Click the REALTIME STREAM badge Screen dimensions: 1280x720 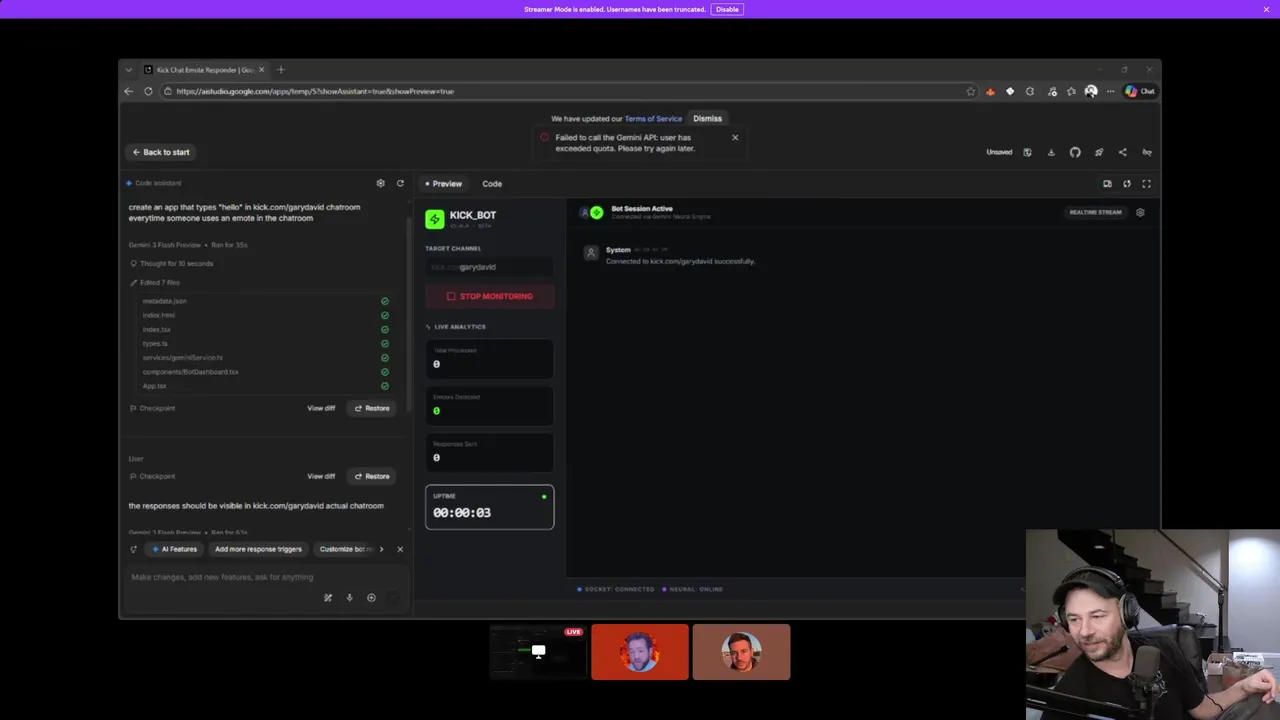[x=1095, y=212]
